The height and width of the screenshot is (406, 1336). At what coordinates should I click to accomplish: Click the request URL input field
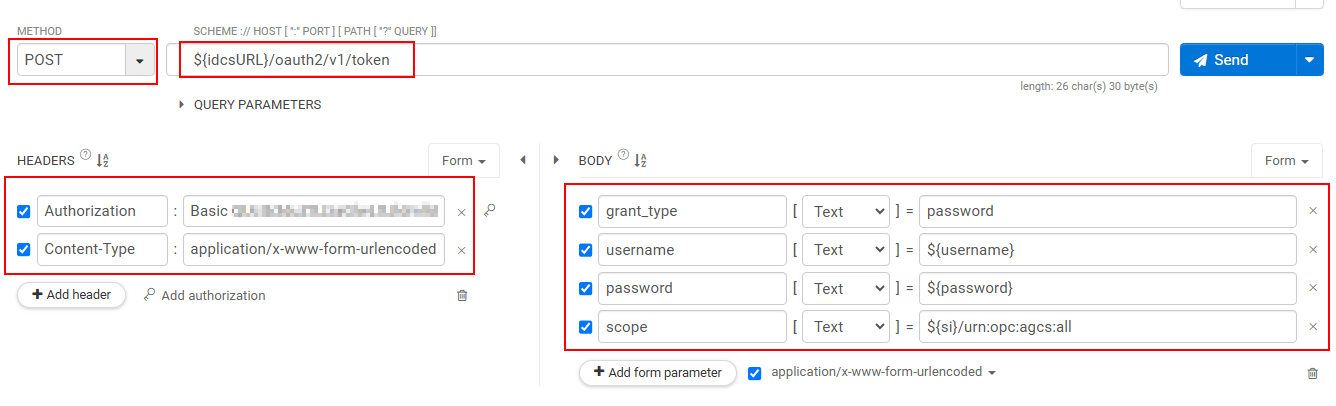tap(780, 60)
